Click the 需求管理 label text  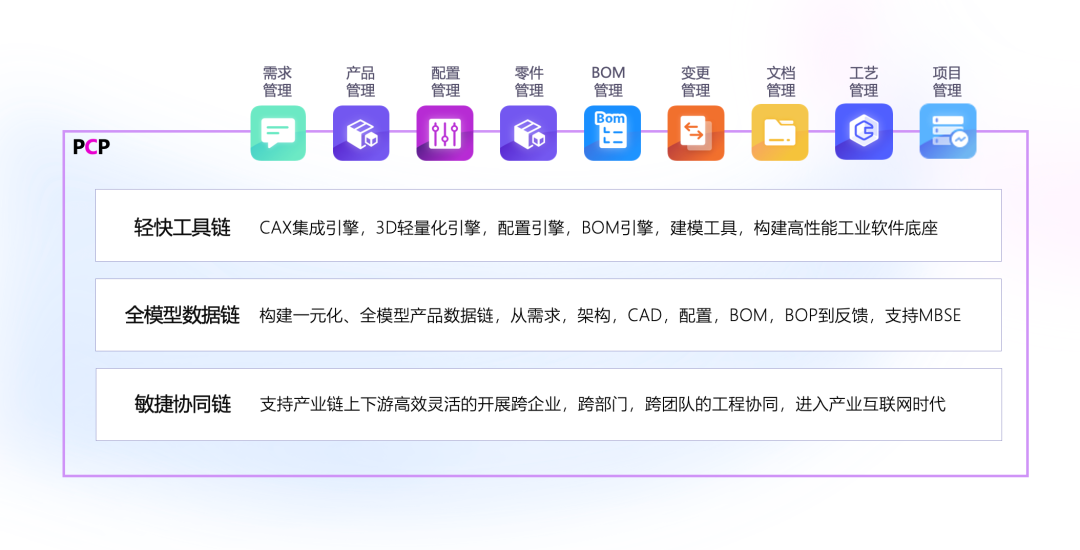tap(278, 81)
